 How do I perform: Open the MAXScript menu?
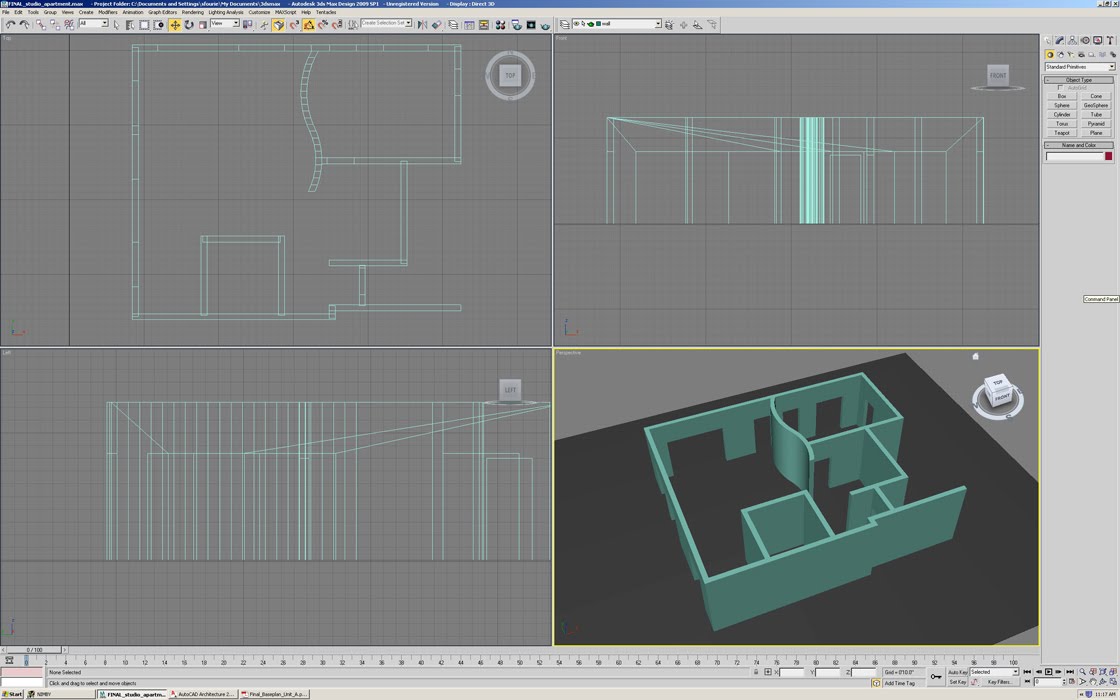point(286,12)
